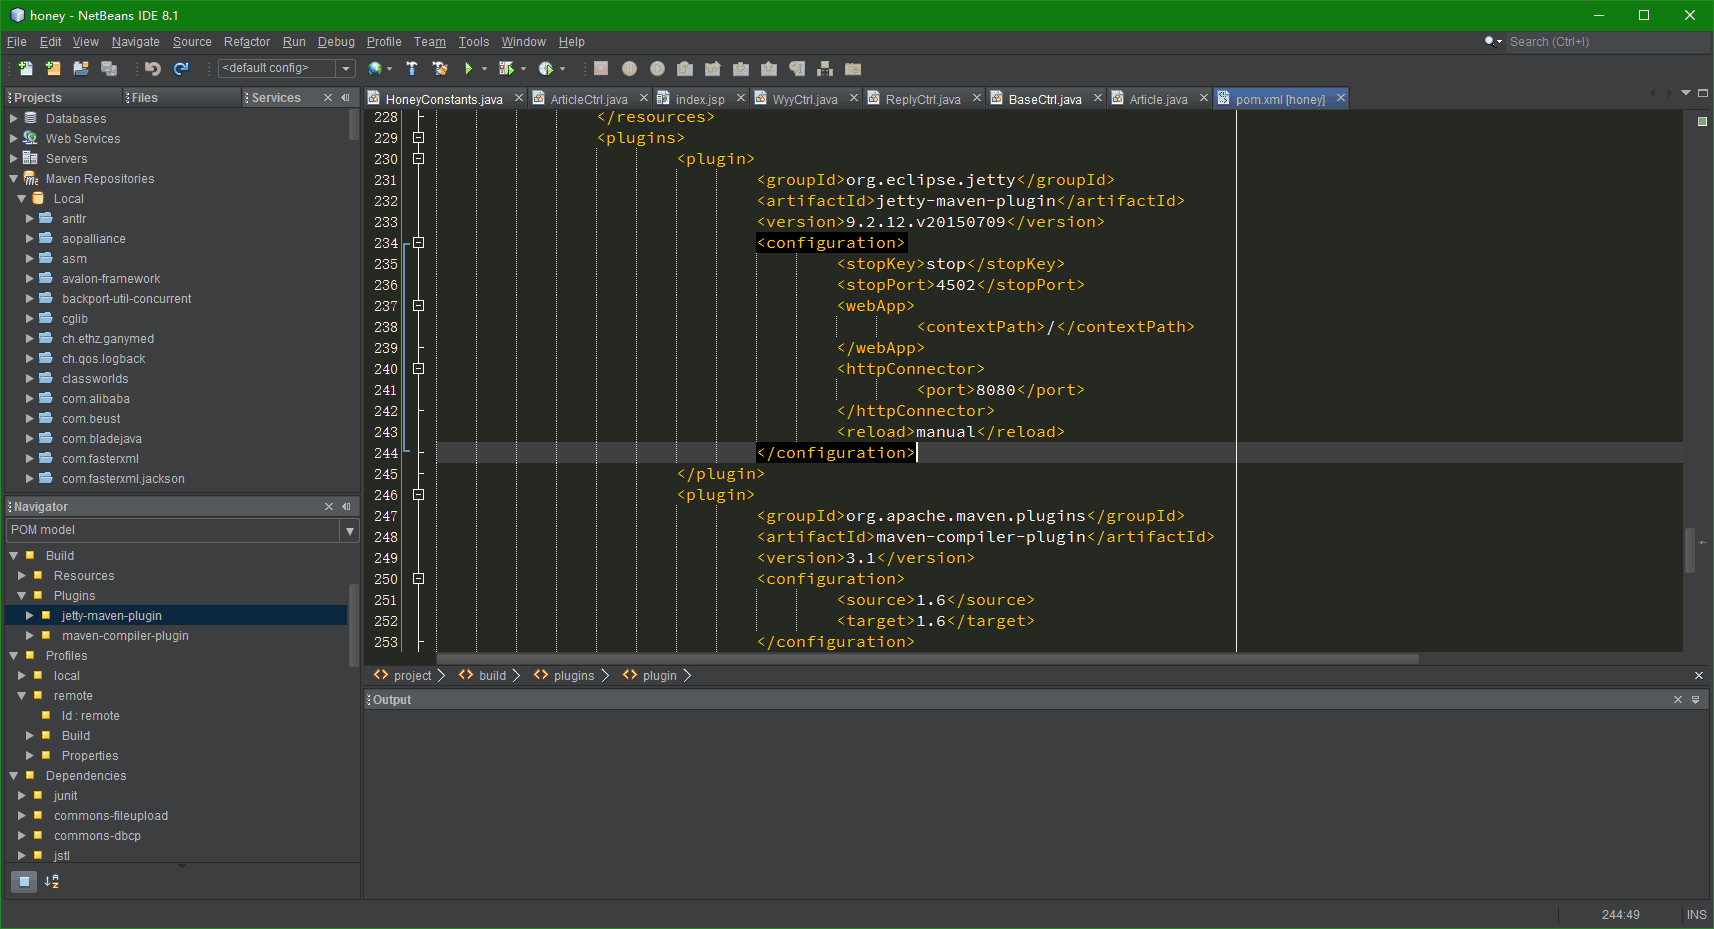Open the Refactor menu
The height and width of the screenshot is (929, 1714).
(x=247, y=42)
